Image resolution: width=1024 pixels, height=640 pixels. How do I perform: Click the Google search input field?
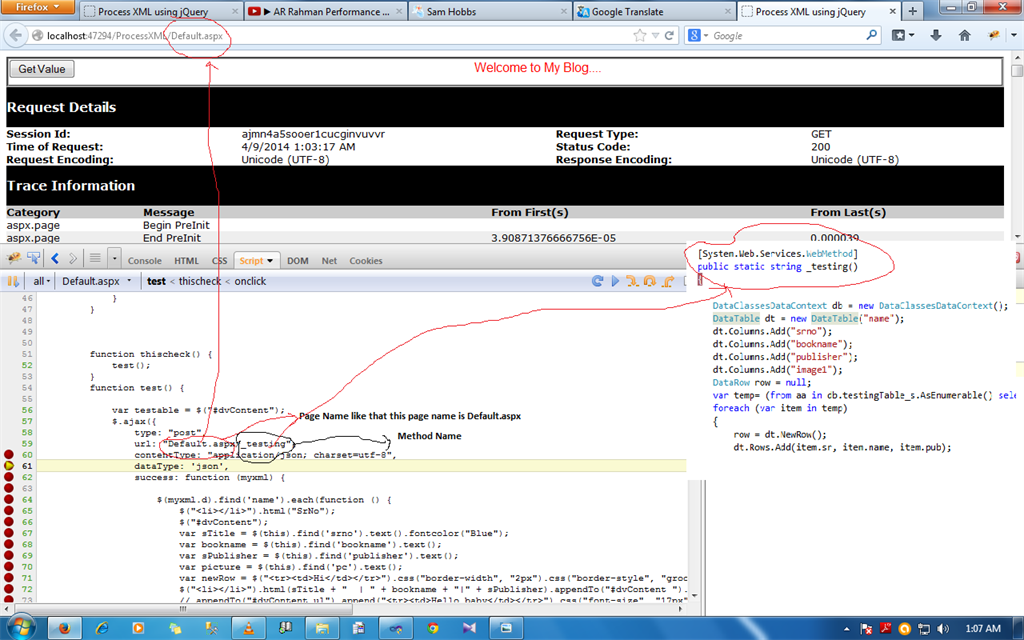787,35
